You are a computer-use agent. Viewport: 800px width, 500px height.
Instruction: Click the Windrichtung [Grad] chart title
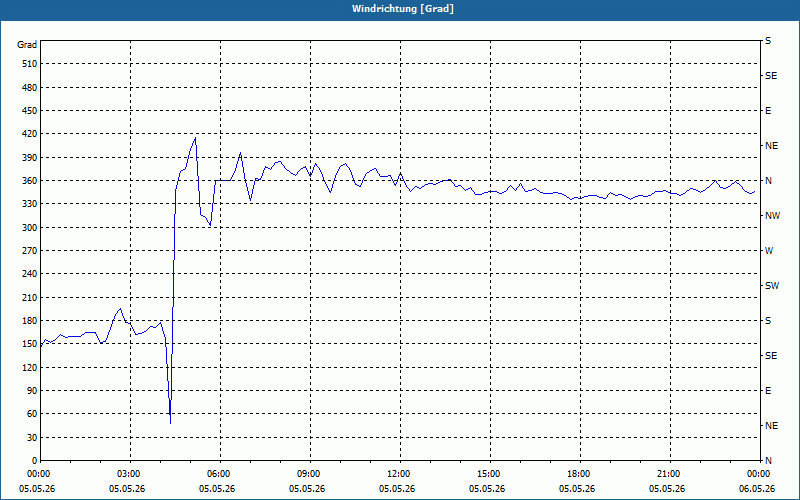(x=403, y=9)
